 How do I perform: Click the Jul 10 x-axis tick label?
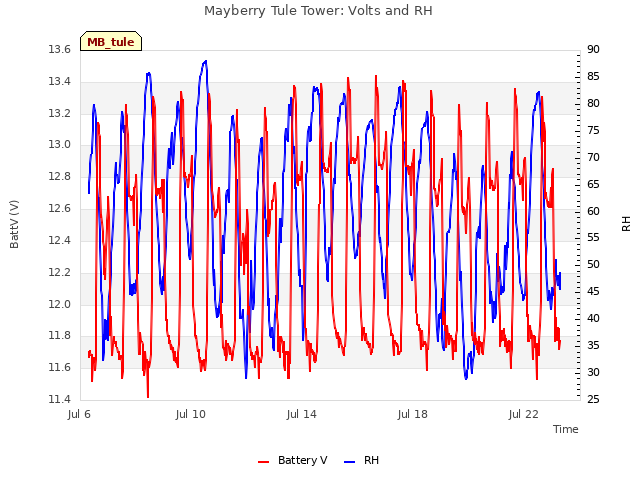pos(191,414)
